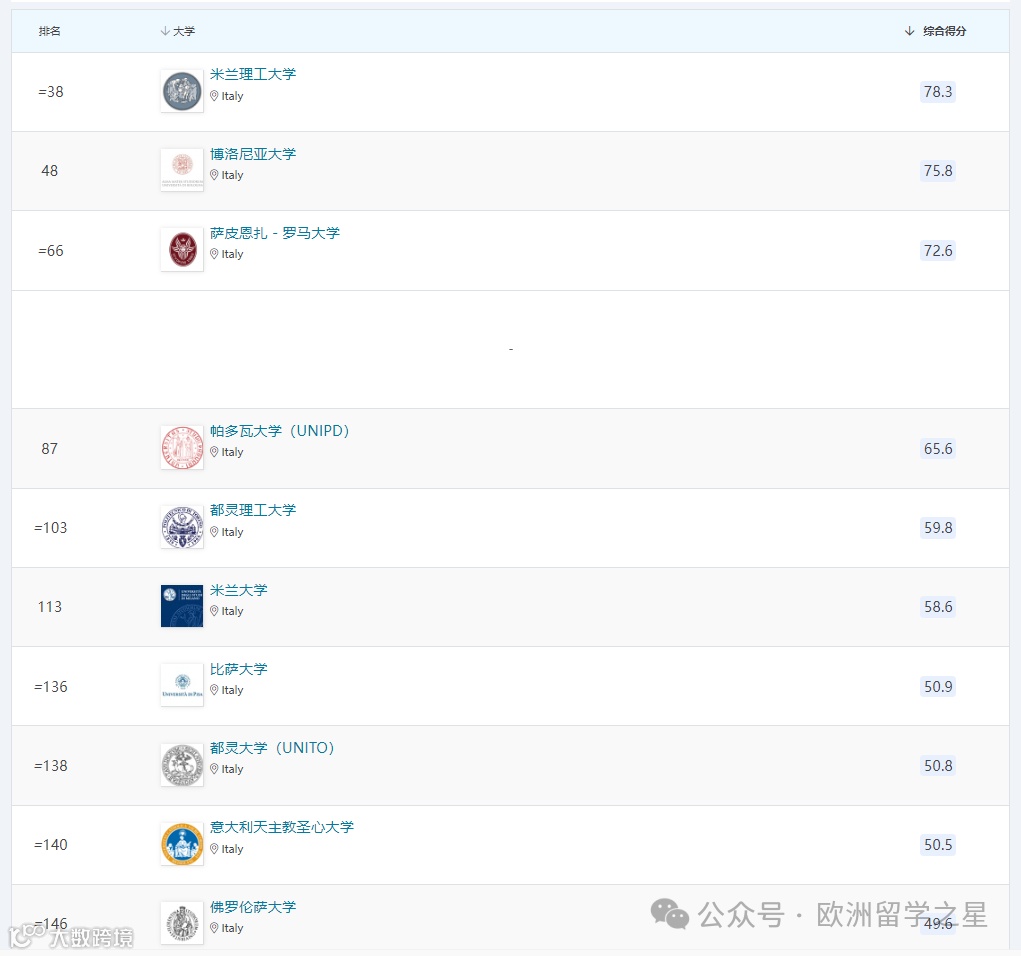Open the 佛罗伦萨大学 link
Image resolution: width=1021 pixels, height=956 pixels.
tap(253, 907)
